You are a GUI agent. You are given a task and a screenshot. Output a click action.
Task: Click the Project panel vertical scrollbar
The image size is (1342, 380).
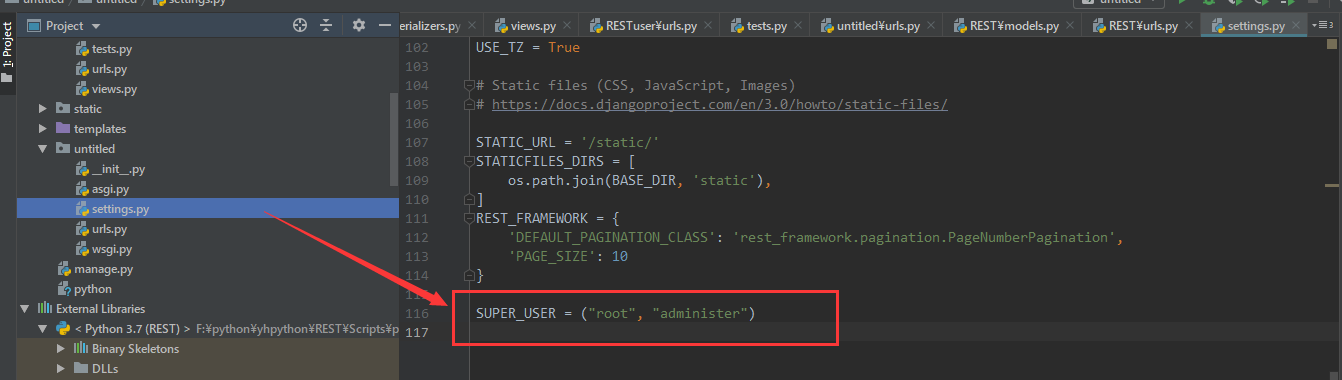pos(394,140)
